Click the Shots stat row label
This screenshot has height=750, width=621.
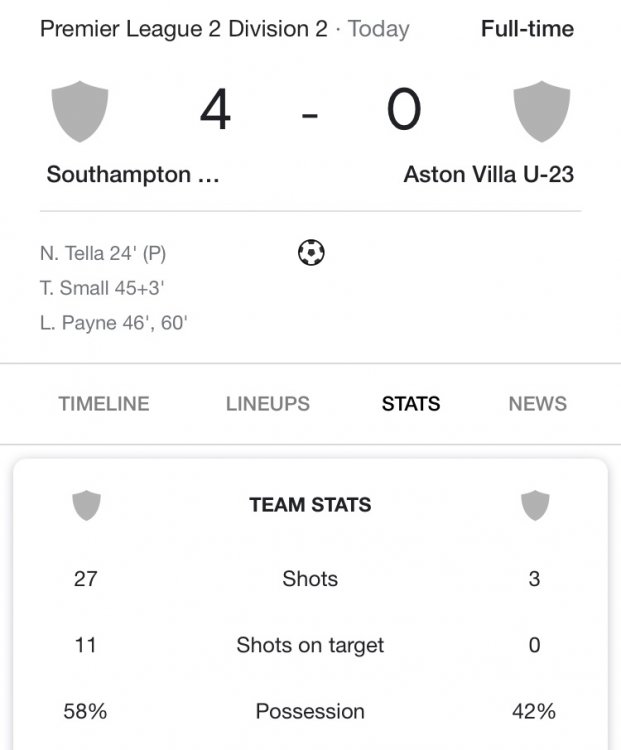pyautogui.click(x=310, y=579)
